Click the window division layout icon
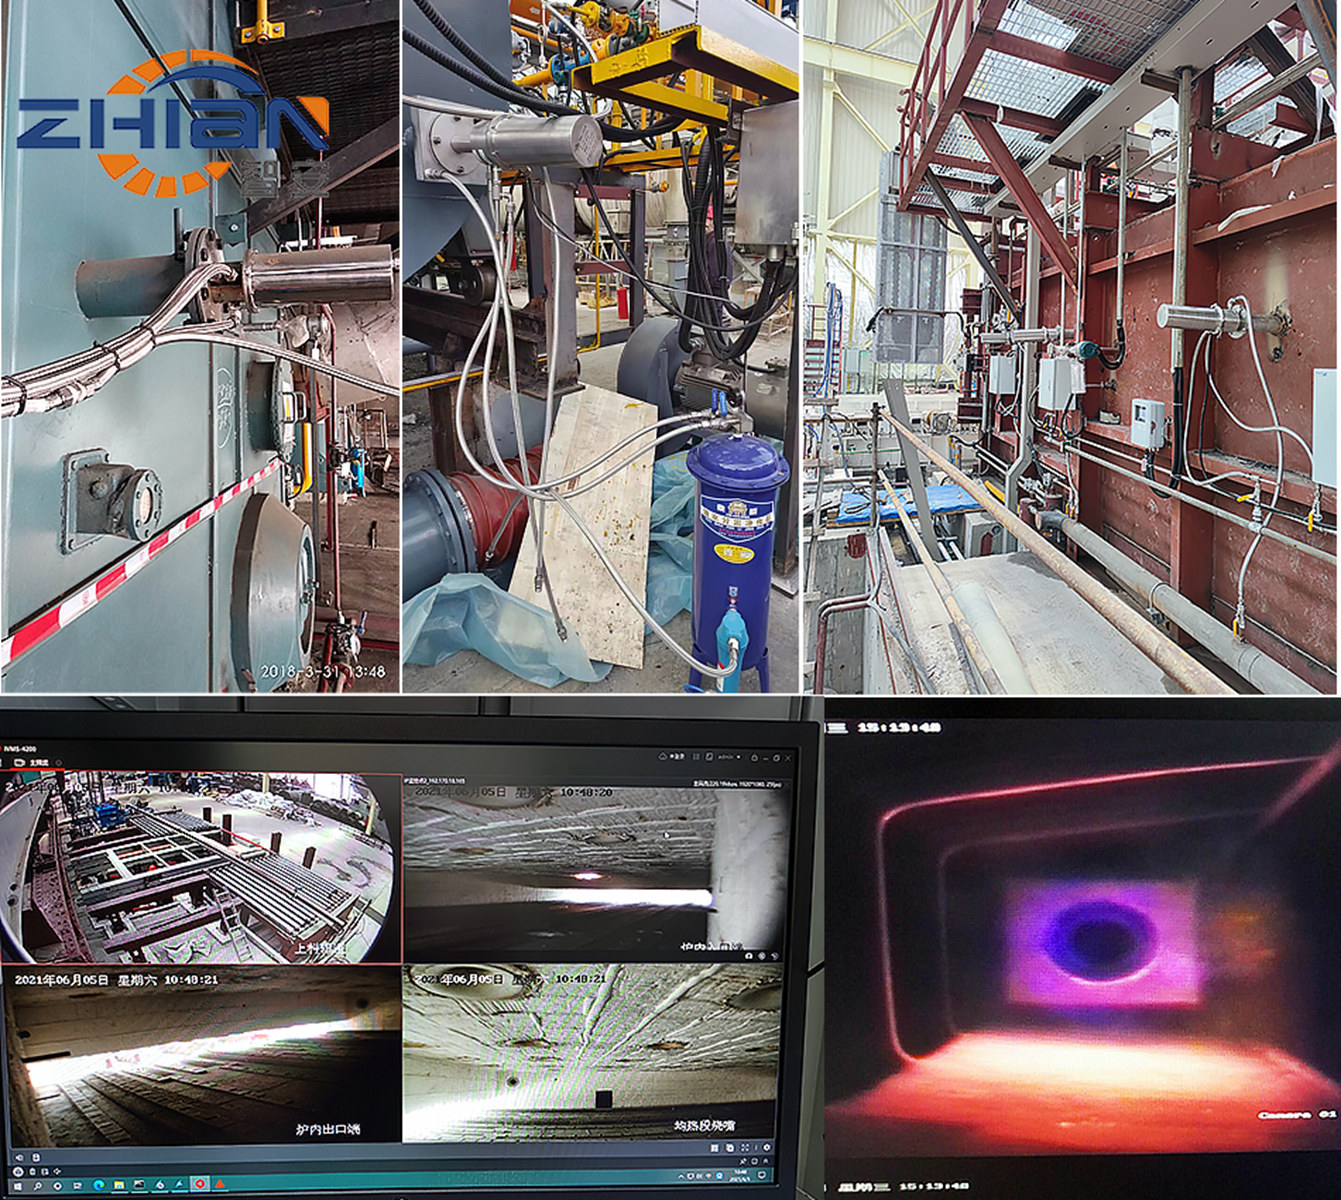 714,1148
